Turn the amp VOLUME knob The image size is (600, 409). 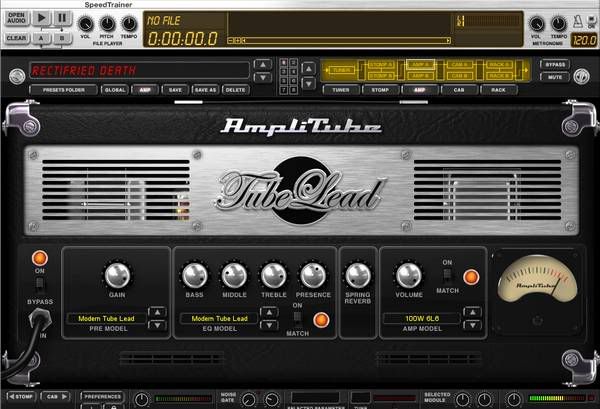point(409,275)
